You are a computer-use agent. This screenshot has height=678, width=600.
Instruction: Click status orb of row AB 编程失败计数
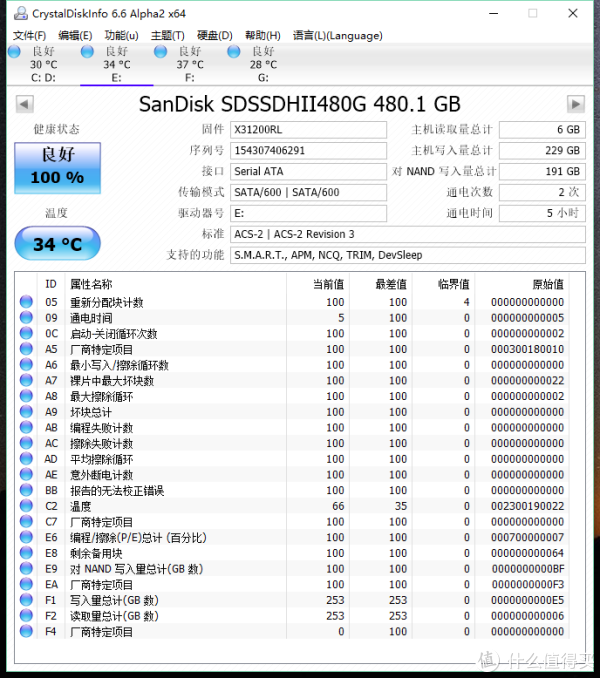click(26, 427)
